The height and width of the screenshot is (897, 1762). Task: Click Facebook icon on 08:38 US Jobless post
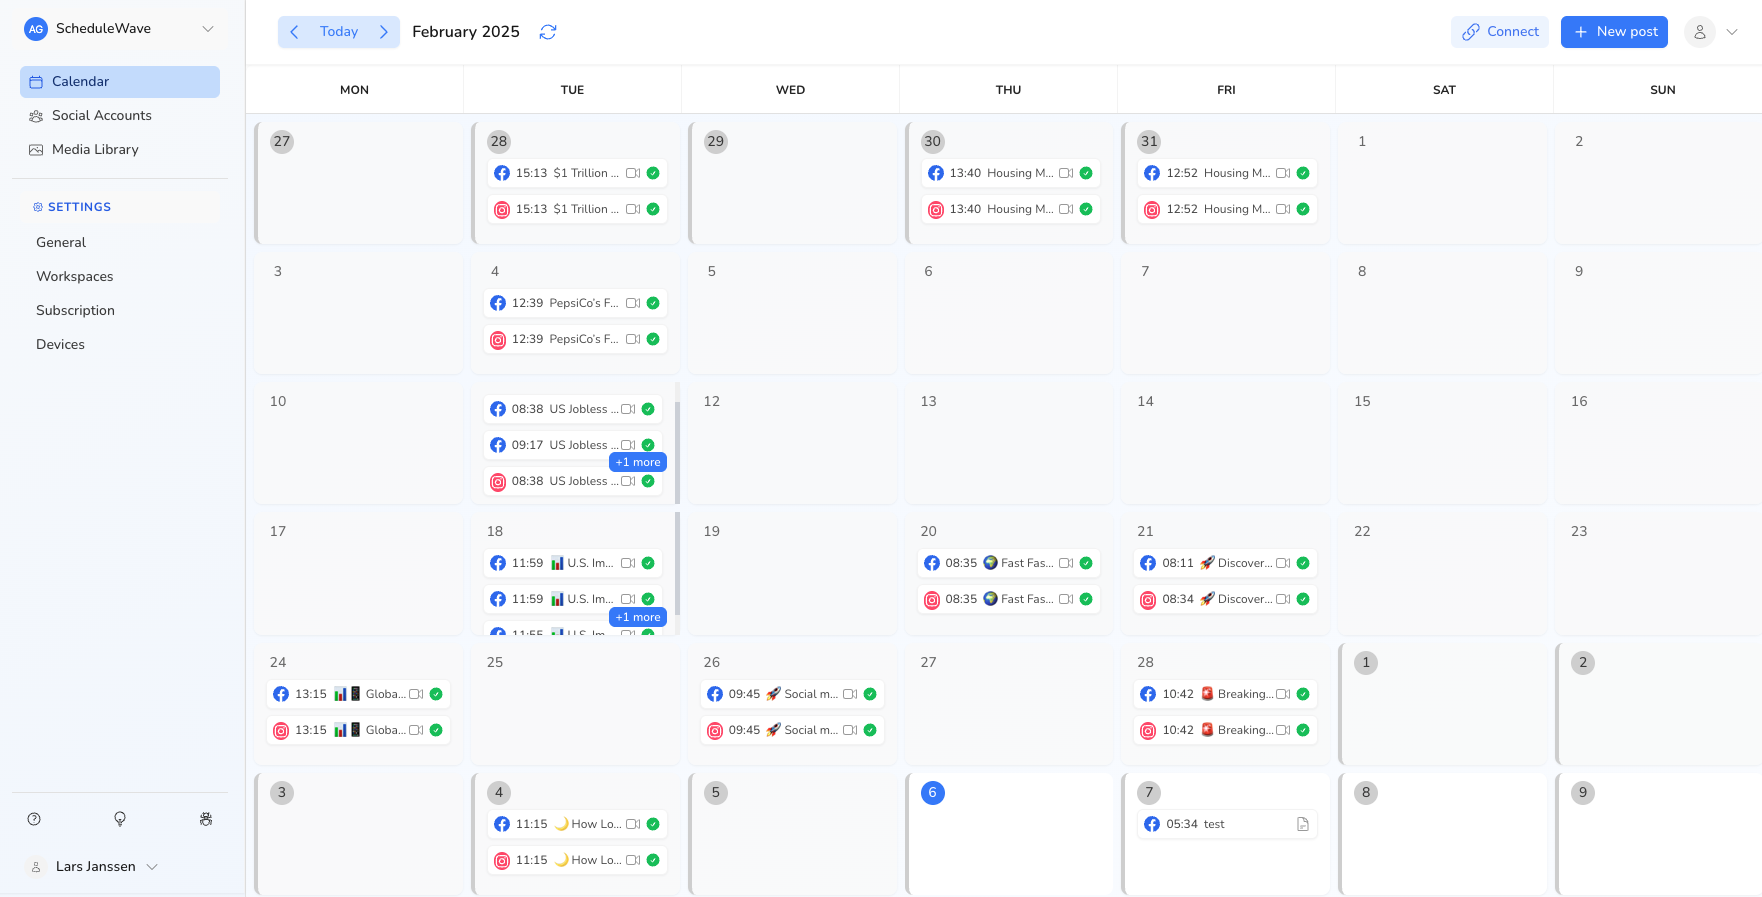point(498,410)
